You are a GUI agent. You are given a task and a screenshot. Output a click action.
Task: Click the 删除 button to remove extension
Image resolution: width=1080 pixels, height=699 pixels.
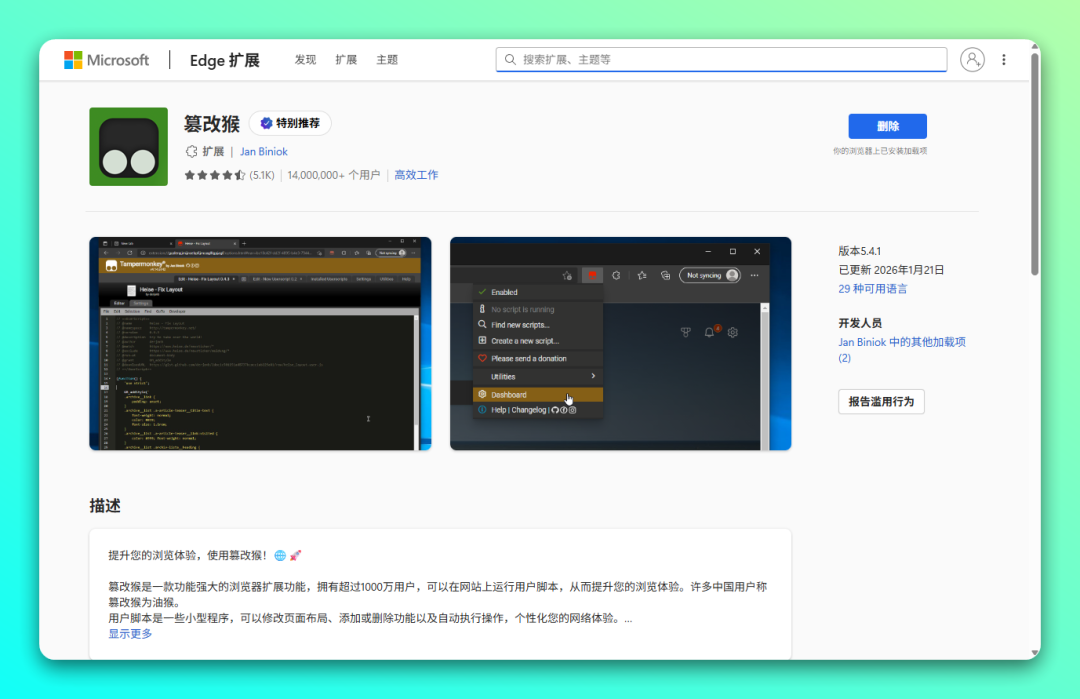[x=886, y=126]
